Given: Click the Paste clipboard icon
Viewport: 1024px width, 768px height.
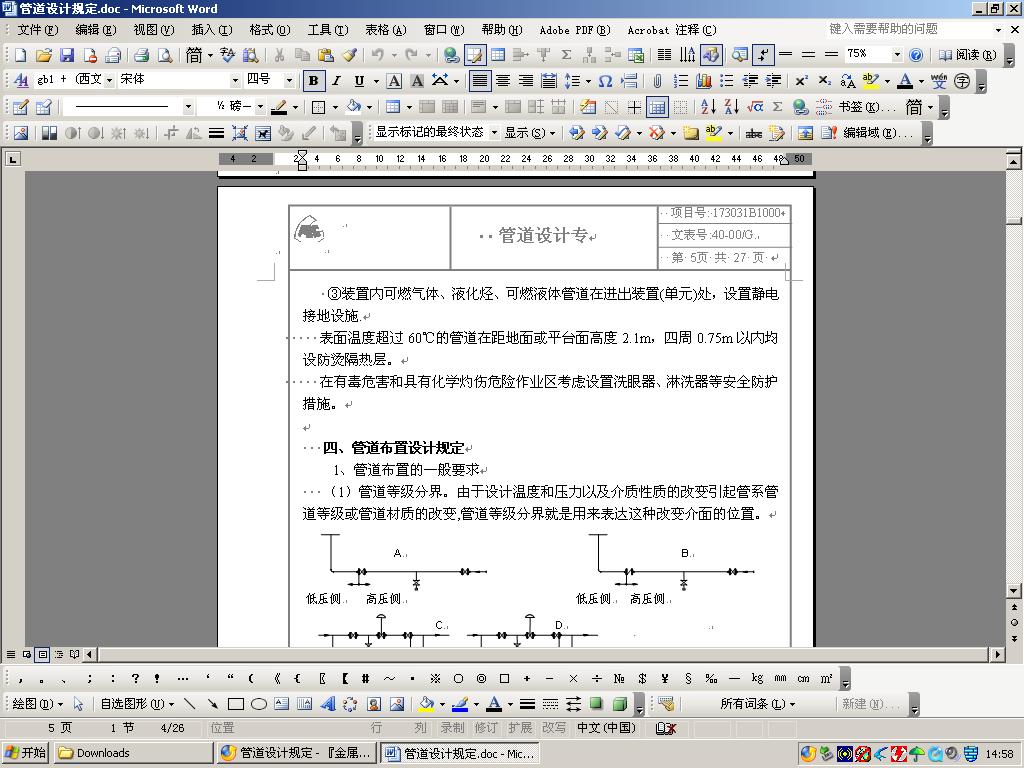Looking at the screenshot, I should tap(325, 56).
